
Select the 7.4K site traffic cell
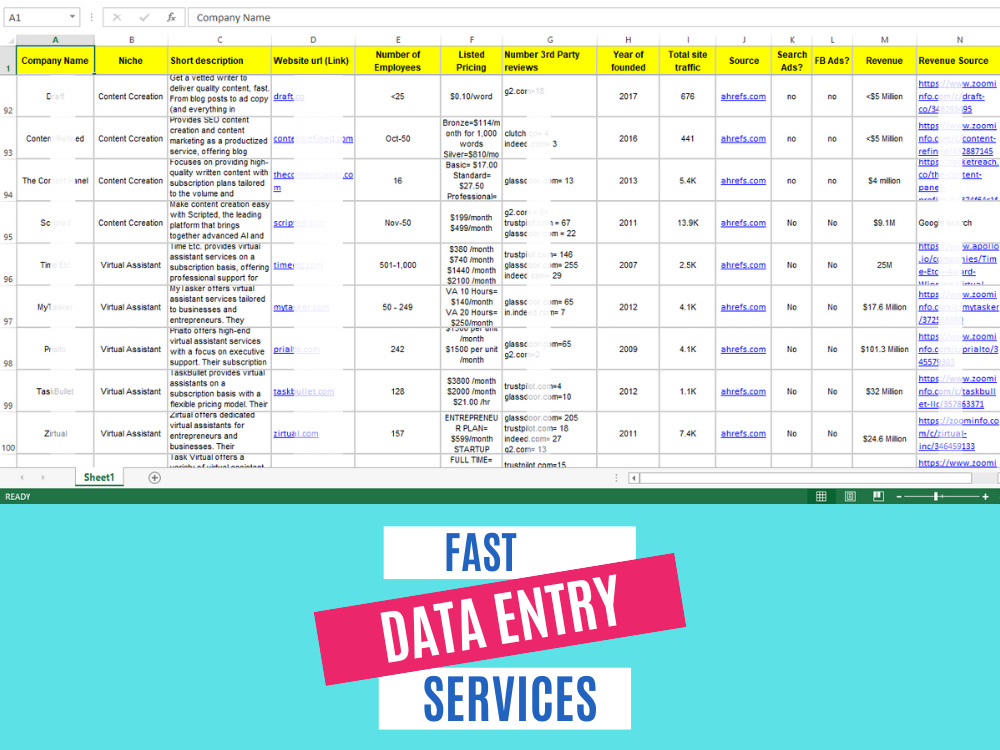[x=688, y=434]
